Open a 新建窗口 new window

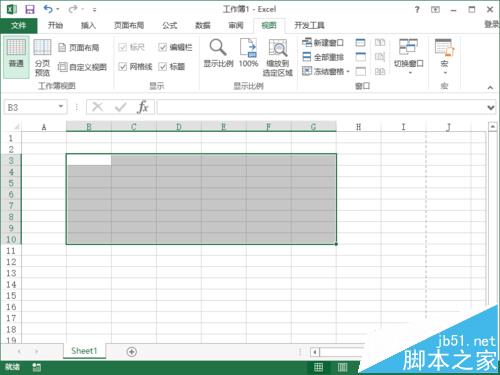[x=323, y=43]
